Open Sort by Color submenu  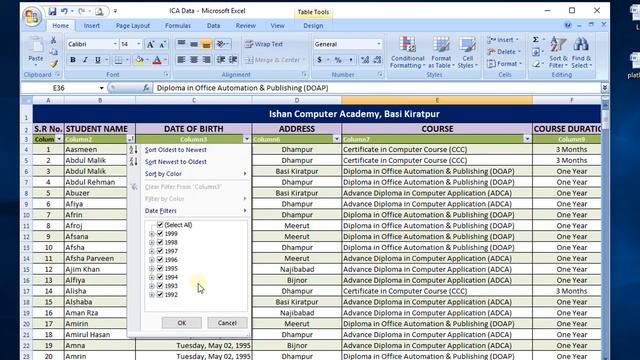point(195,173)
